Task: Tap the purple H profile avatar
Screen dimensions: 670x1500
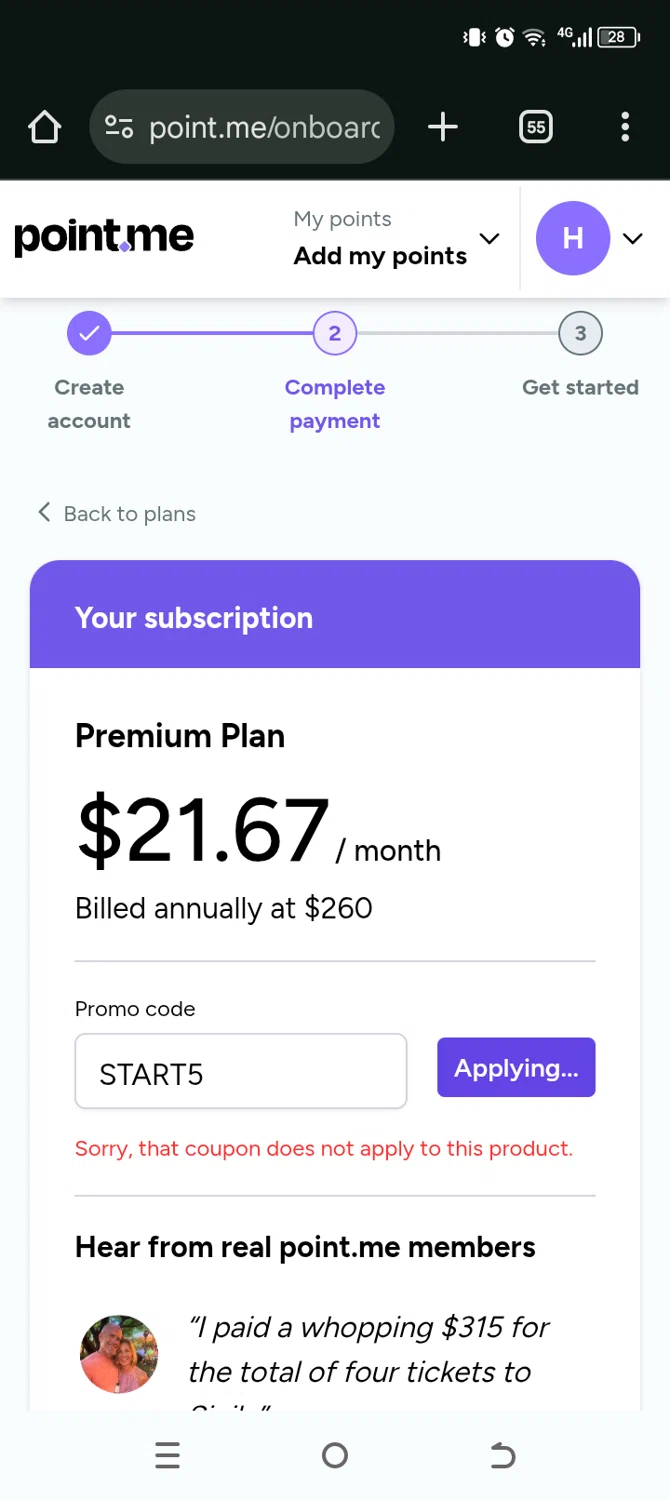Action: 573,238
